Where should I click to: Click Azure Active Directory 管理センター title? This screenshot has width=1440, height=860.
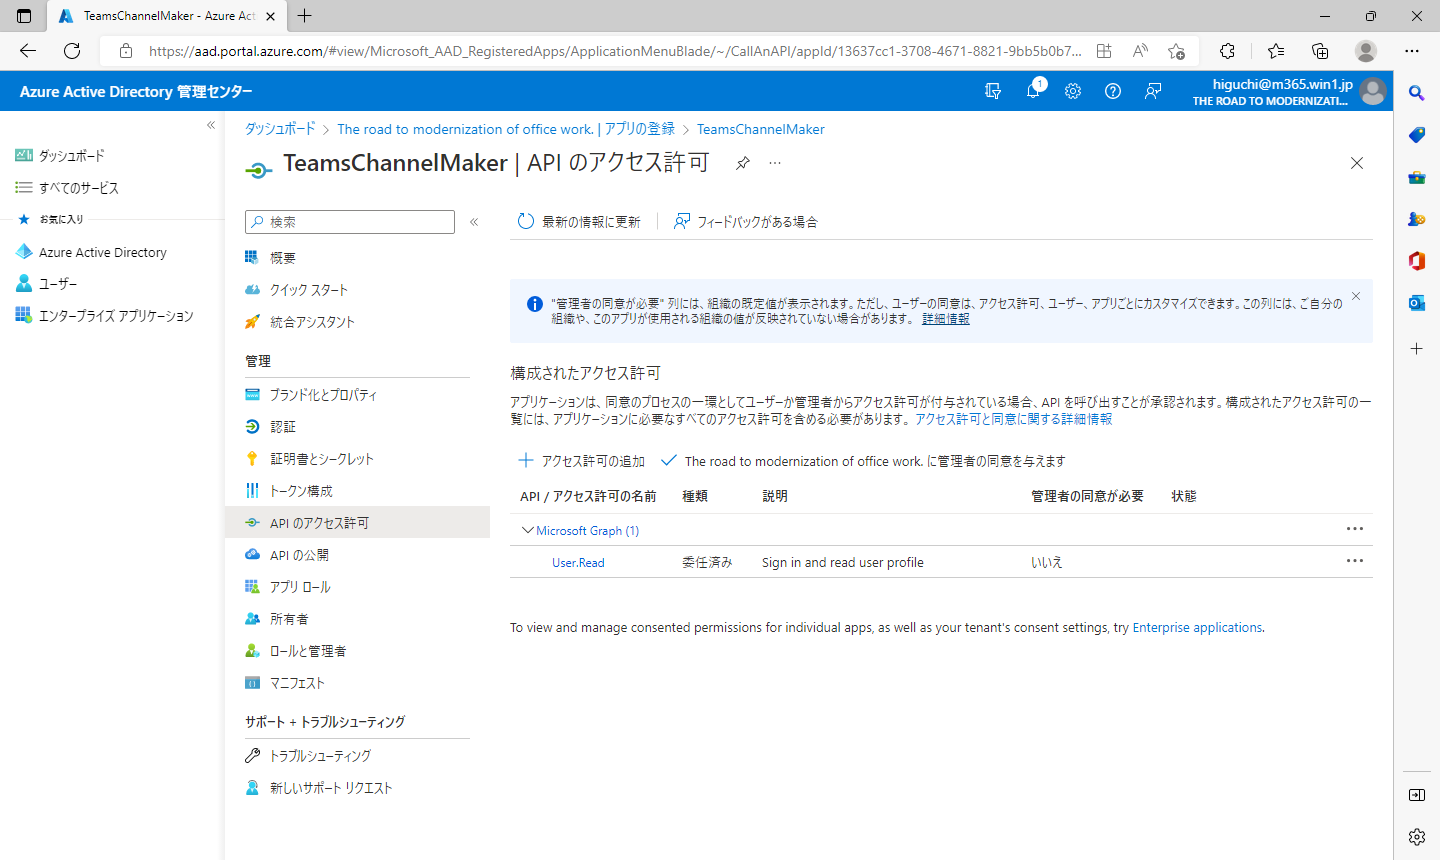(x=136, y=91)
